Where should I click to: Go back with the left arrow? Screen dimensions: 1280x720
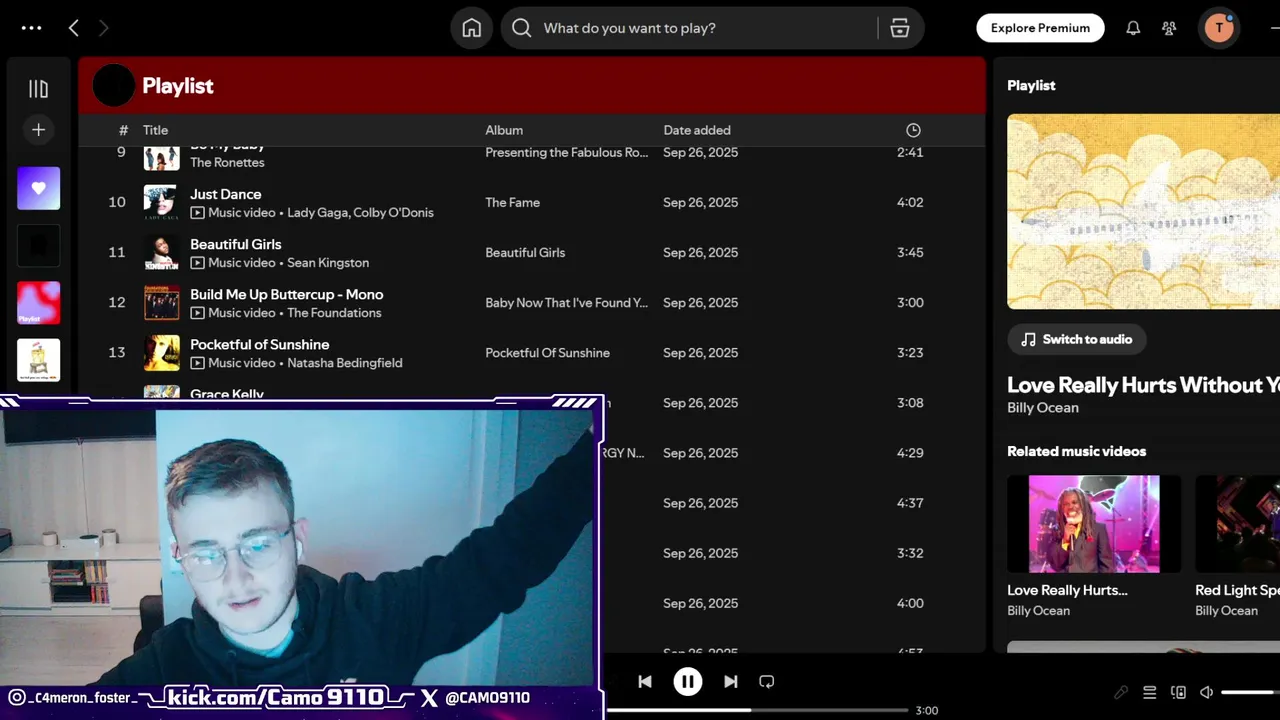click(73, 28)
